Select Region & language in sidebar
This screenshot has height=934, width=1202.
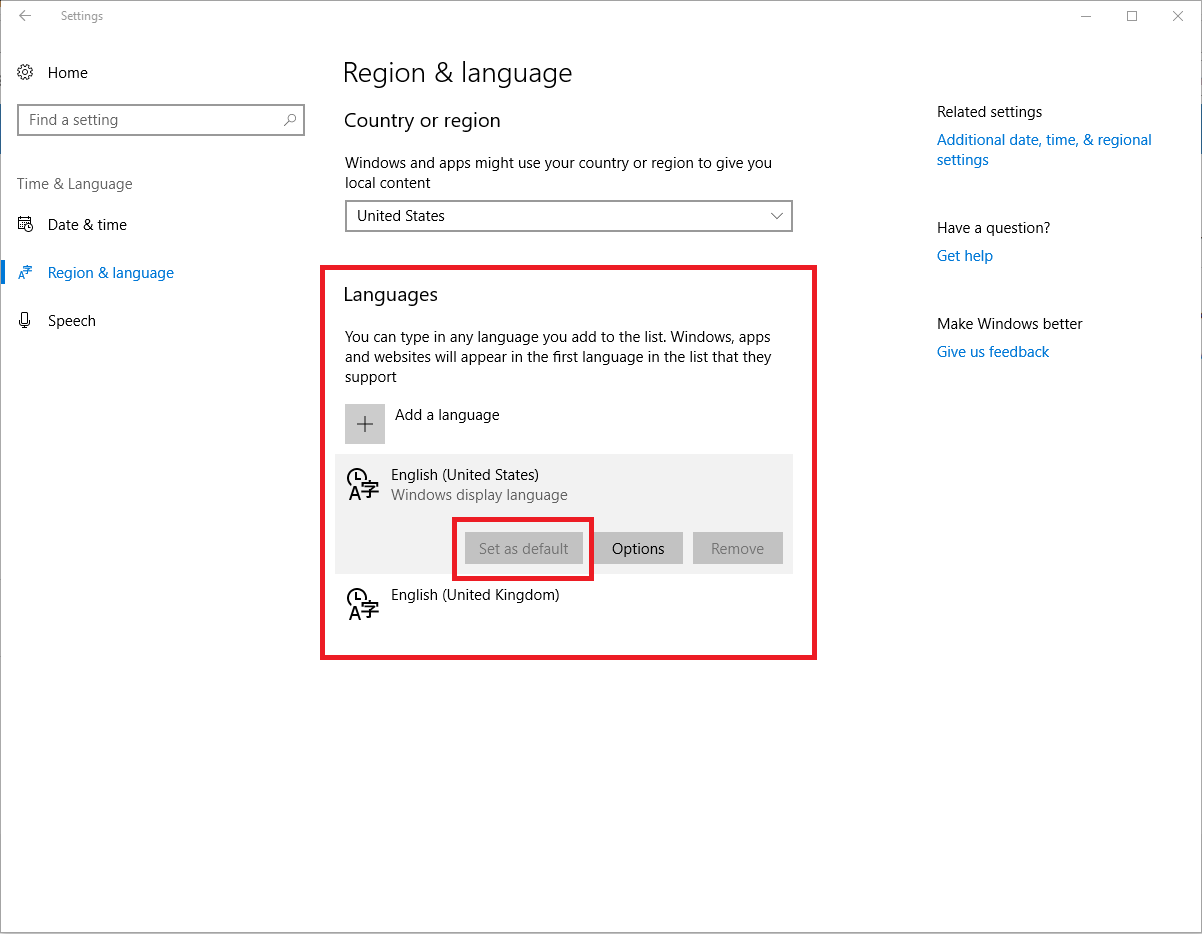(x=111, y=272)
